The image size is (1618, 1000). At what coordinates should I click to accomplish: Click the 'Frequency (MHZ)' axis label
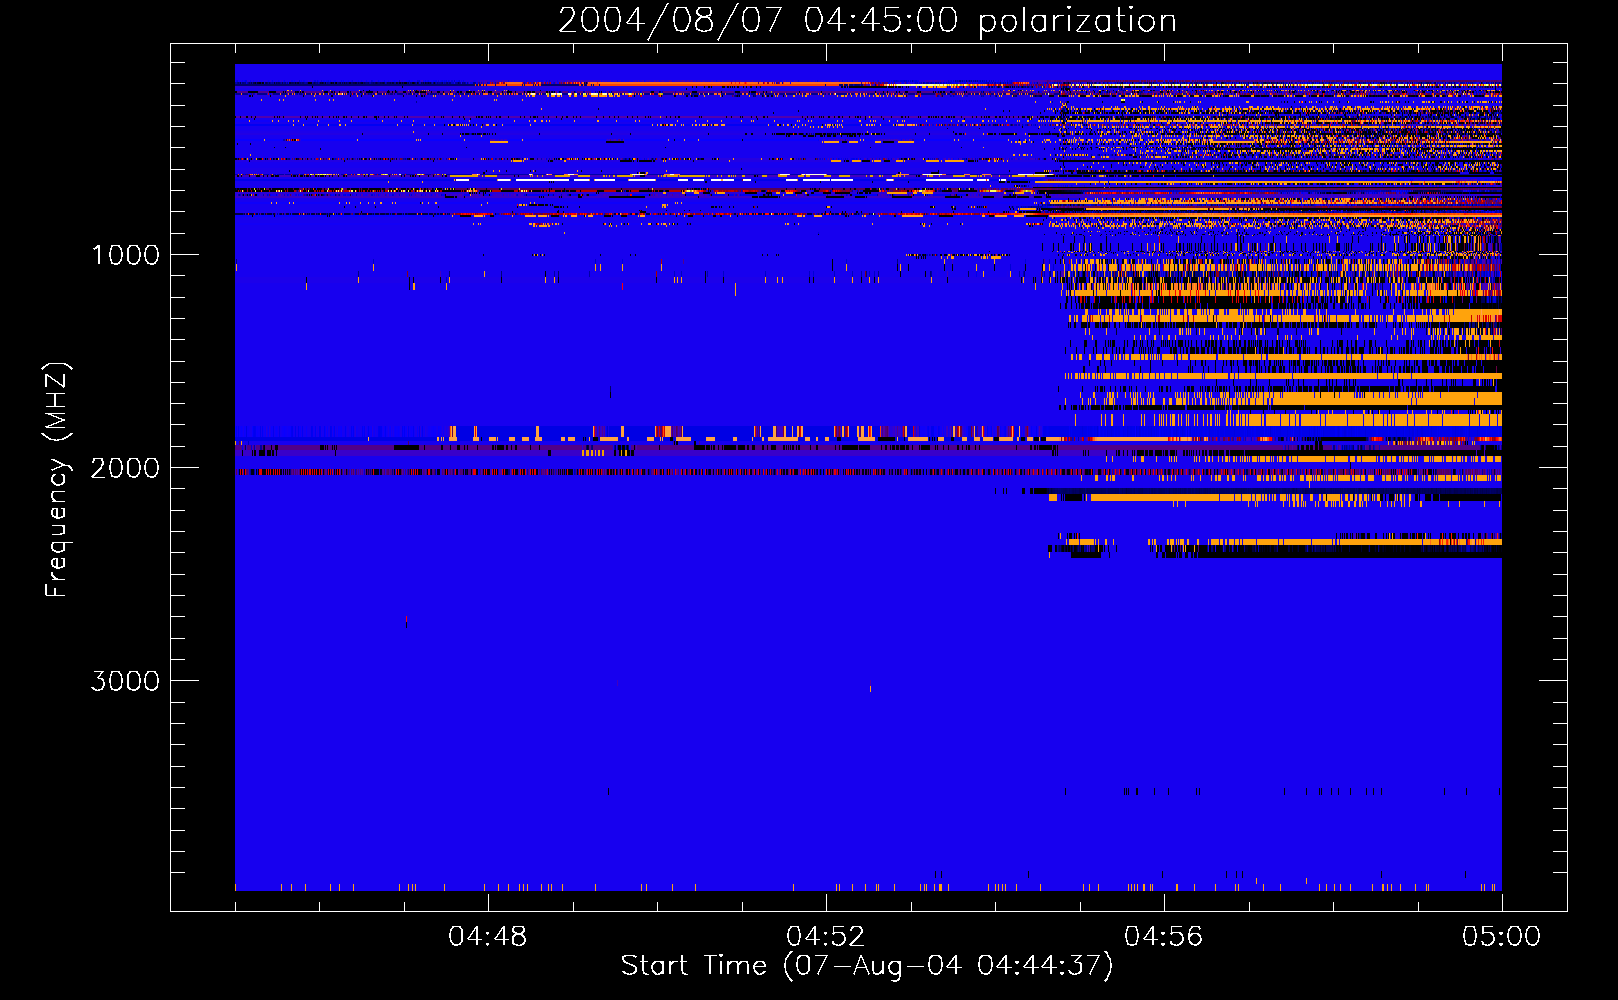57,480
